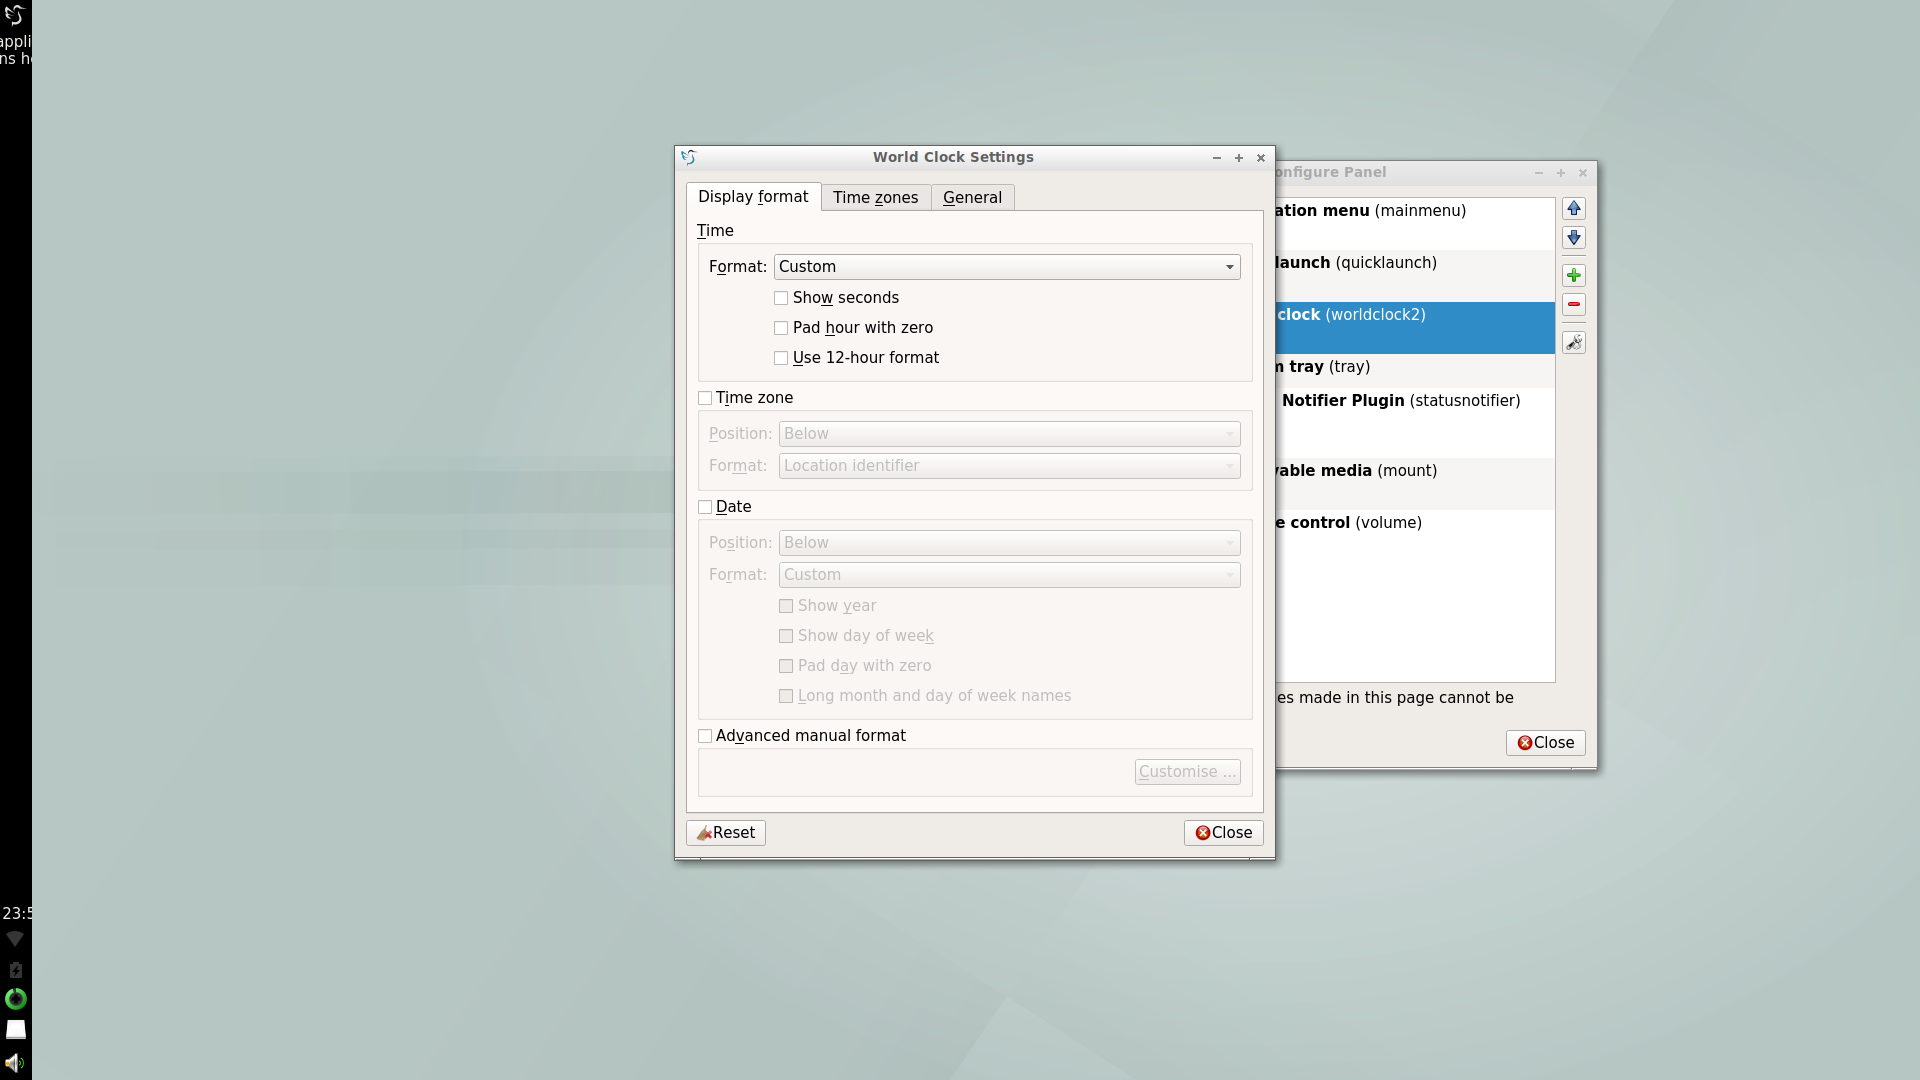Move the selected plugin down
1920x1080 pixels.
click(1574, 238)
